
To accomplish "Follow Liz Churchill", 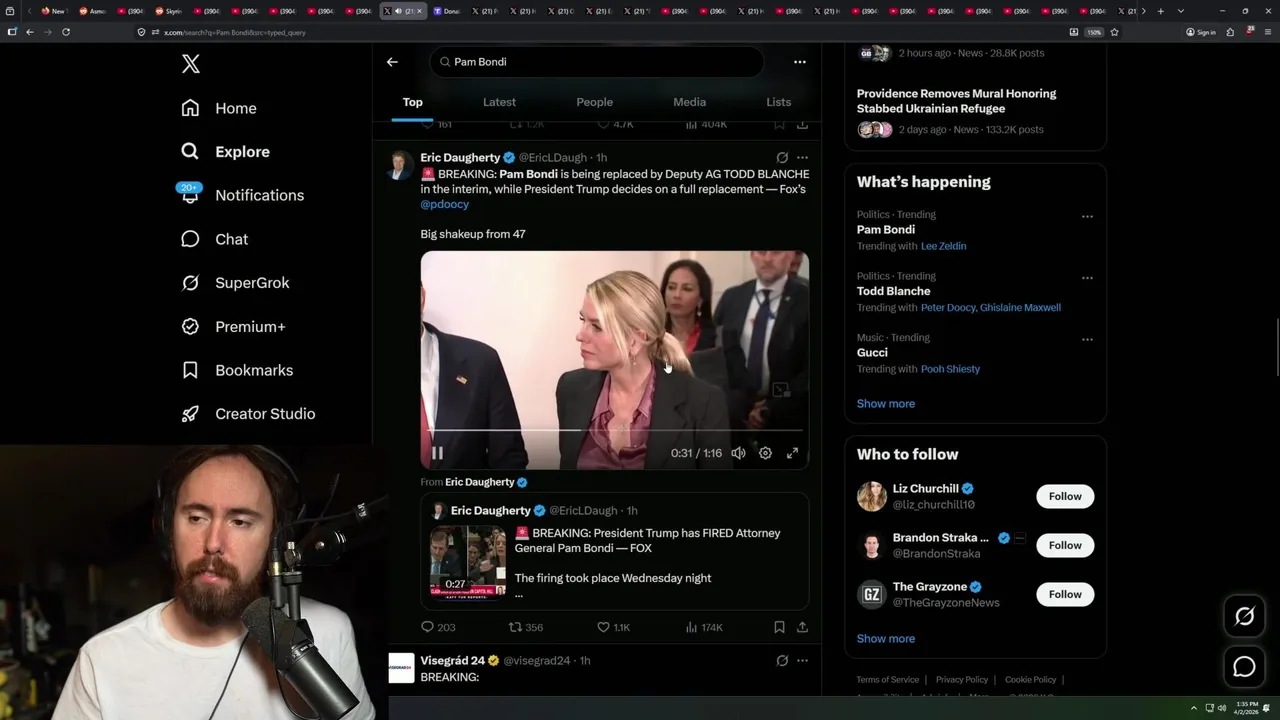I will (x=1065, y=497).
